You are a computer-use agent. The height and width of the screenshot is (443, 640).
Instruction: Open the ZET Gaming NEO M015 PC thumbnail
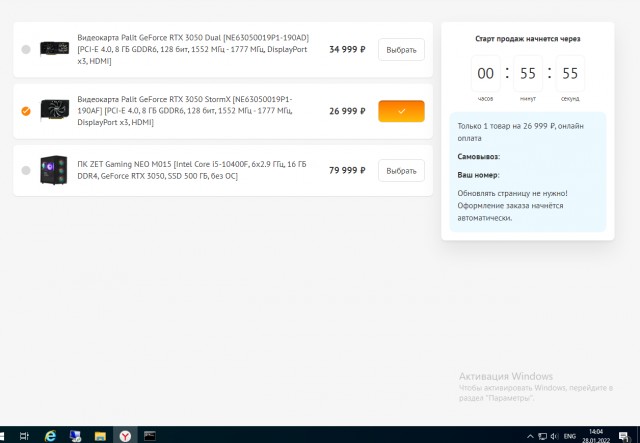[x=53, y=170]
